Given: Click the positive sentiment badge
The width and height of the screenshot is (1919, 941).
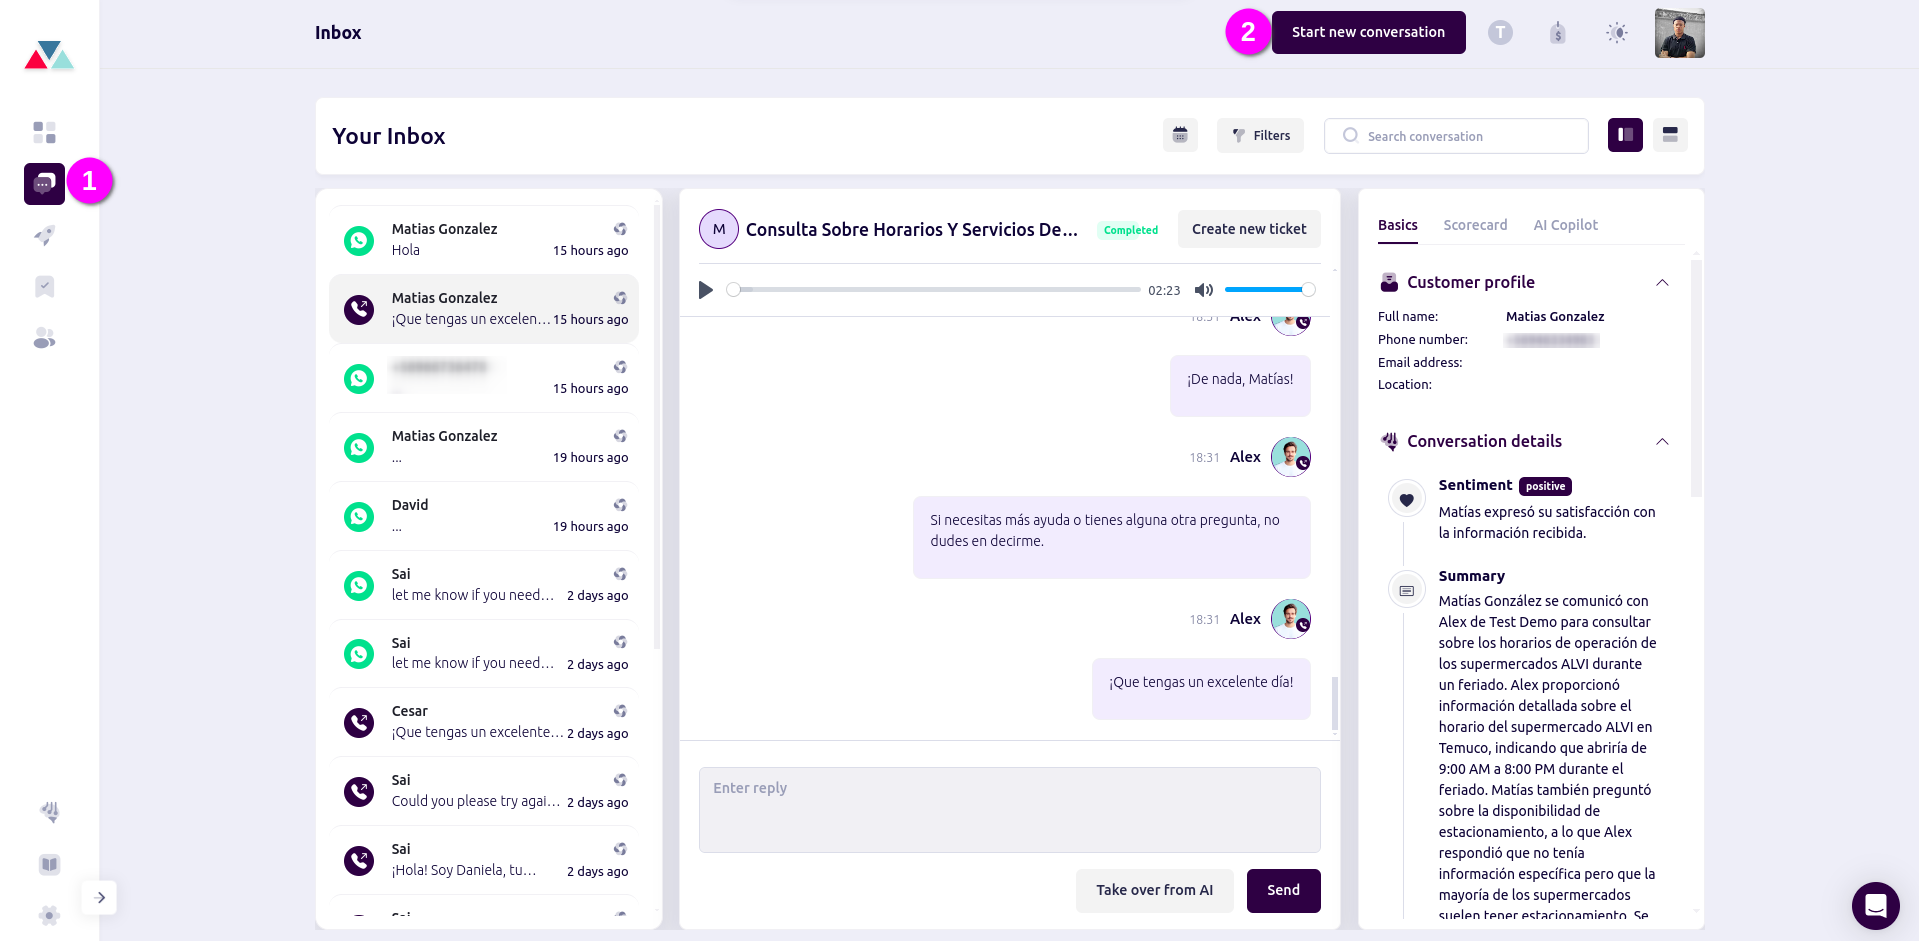Looking at the screenshot, I should (1545, 486).
